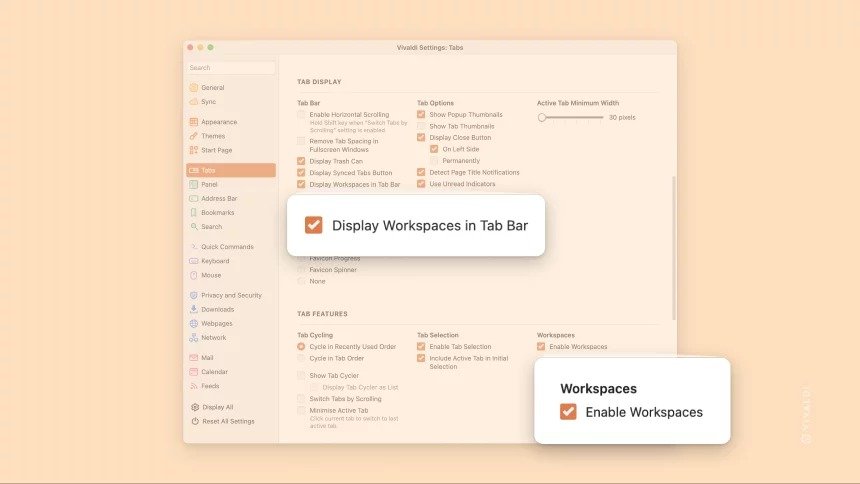Open the Panel settings icon
This screenshot has width=860, height=484.
pyautogui.click(x=194, y=184)
